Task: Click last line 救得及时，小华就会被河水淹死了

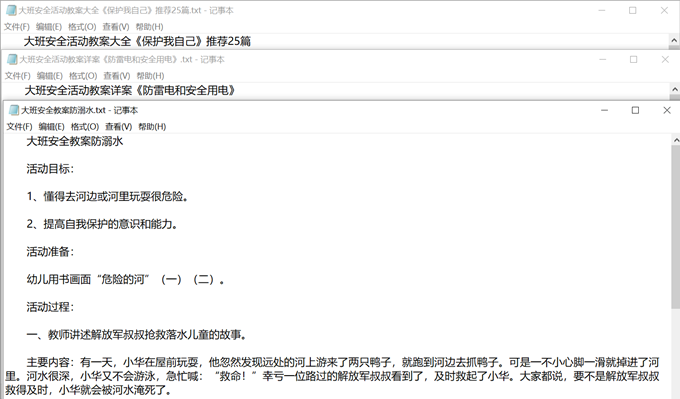Action: [x=88, y=390]
